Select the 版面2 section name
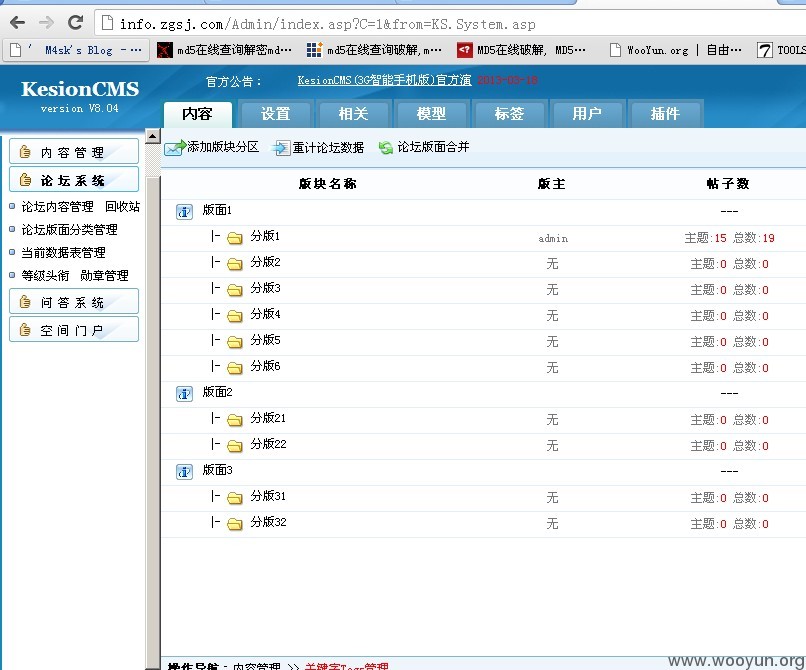 coord(217,392)
